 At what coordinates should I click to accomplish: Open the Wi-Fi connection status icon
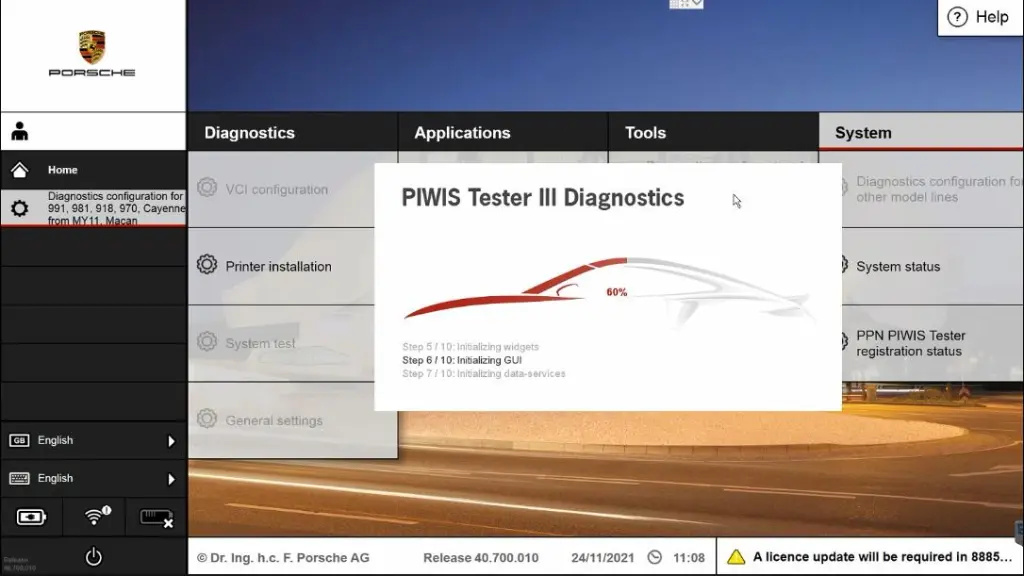(95, 517)
